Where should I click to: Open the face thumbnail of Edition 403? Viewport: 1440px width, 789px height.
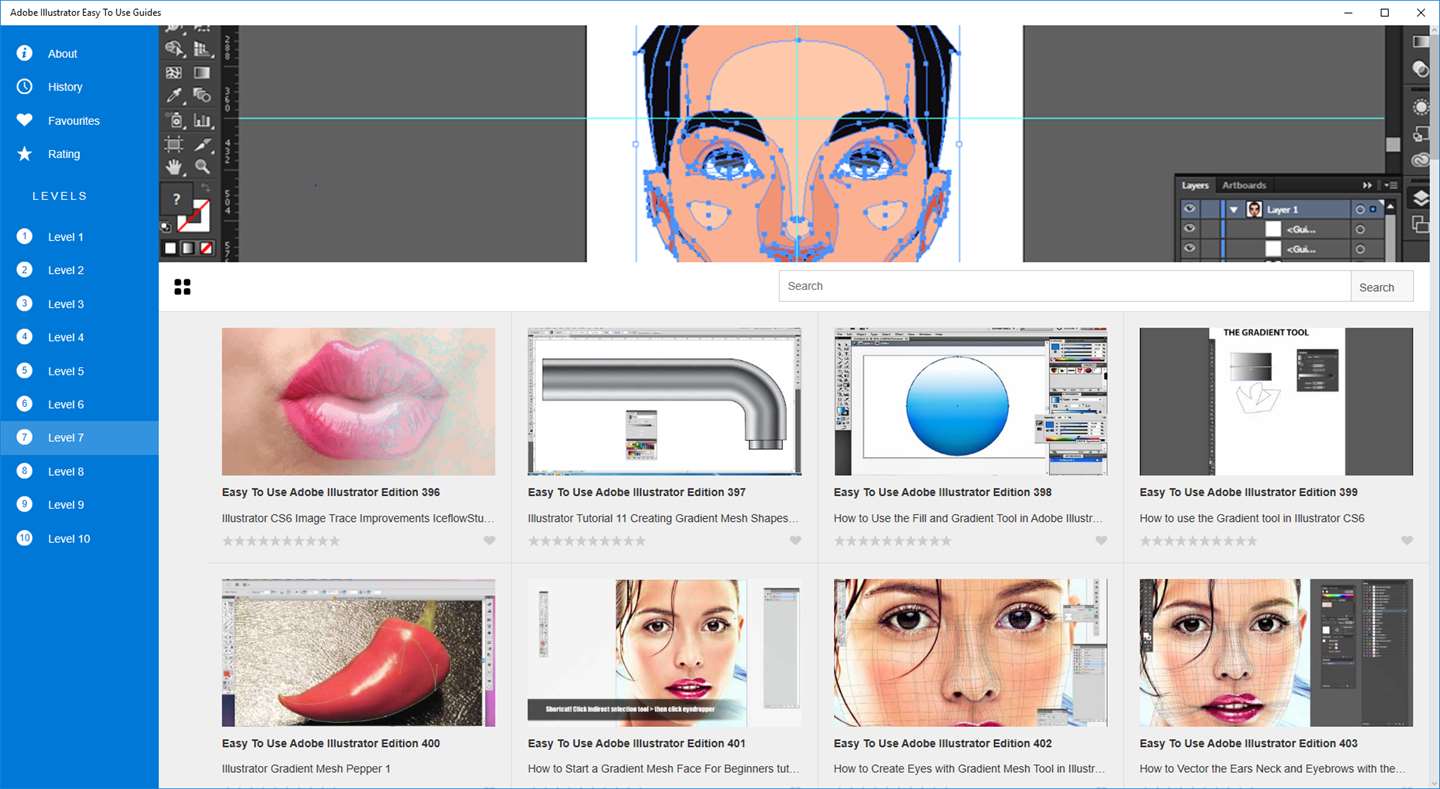(1276, 652)
